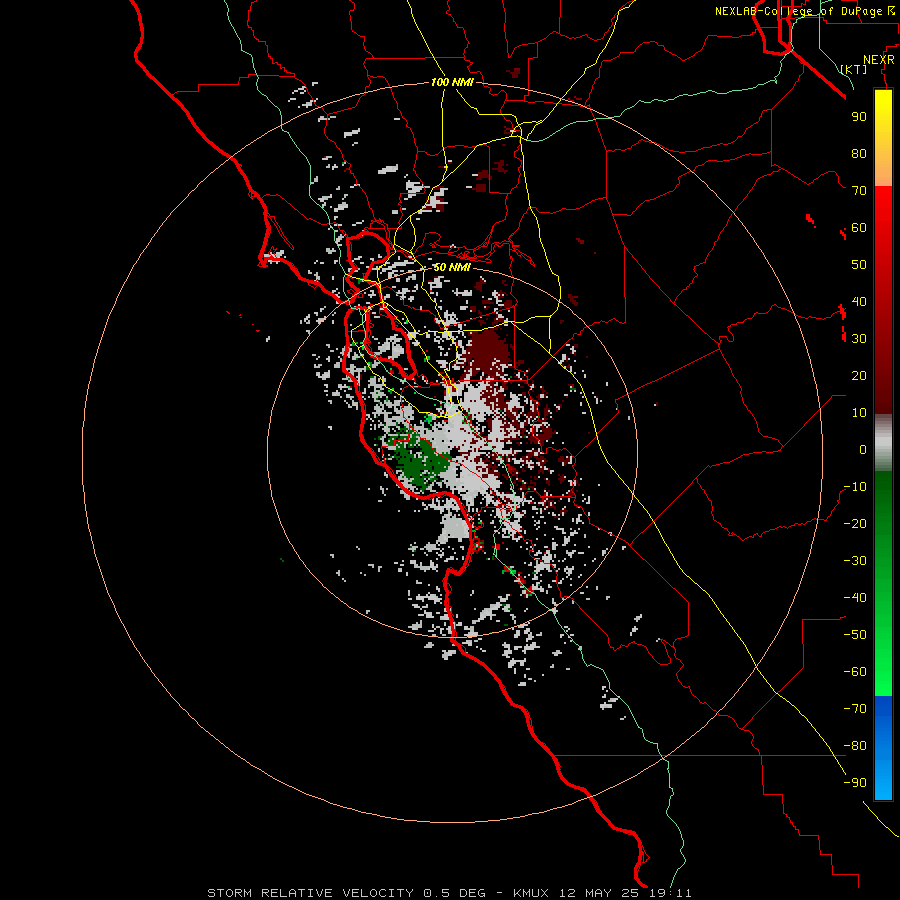This screenshot has width=900, height=900.
Task: Click the 0 knot scale label
Action: pos(863,450)
